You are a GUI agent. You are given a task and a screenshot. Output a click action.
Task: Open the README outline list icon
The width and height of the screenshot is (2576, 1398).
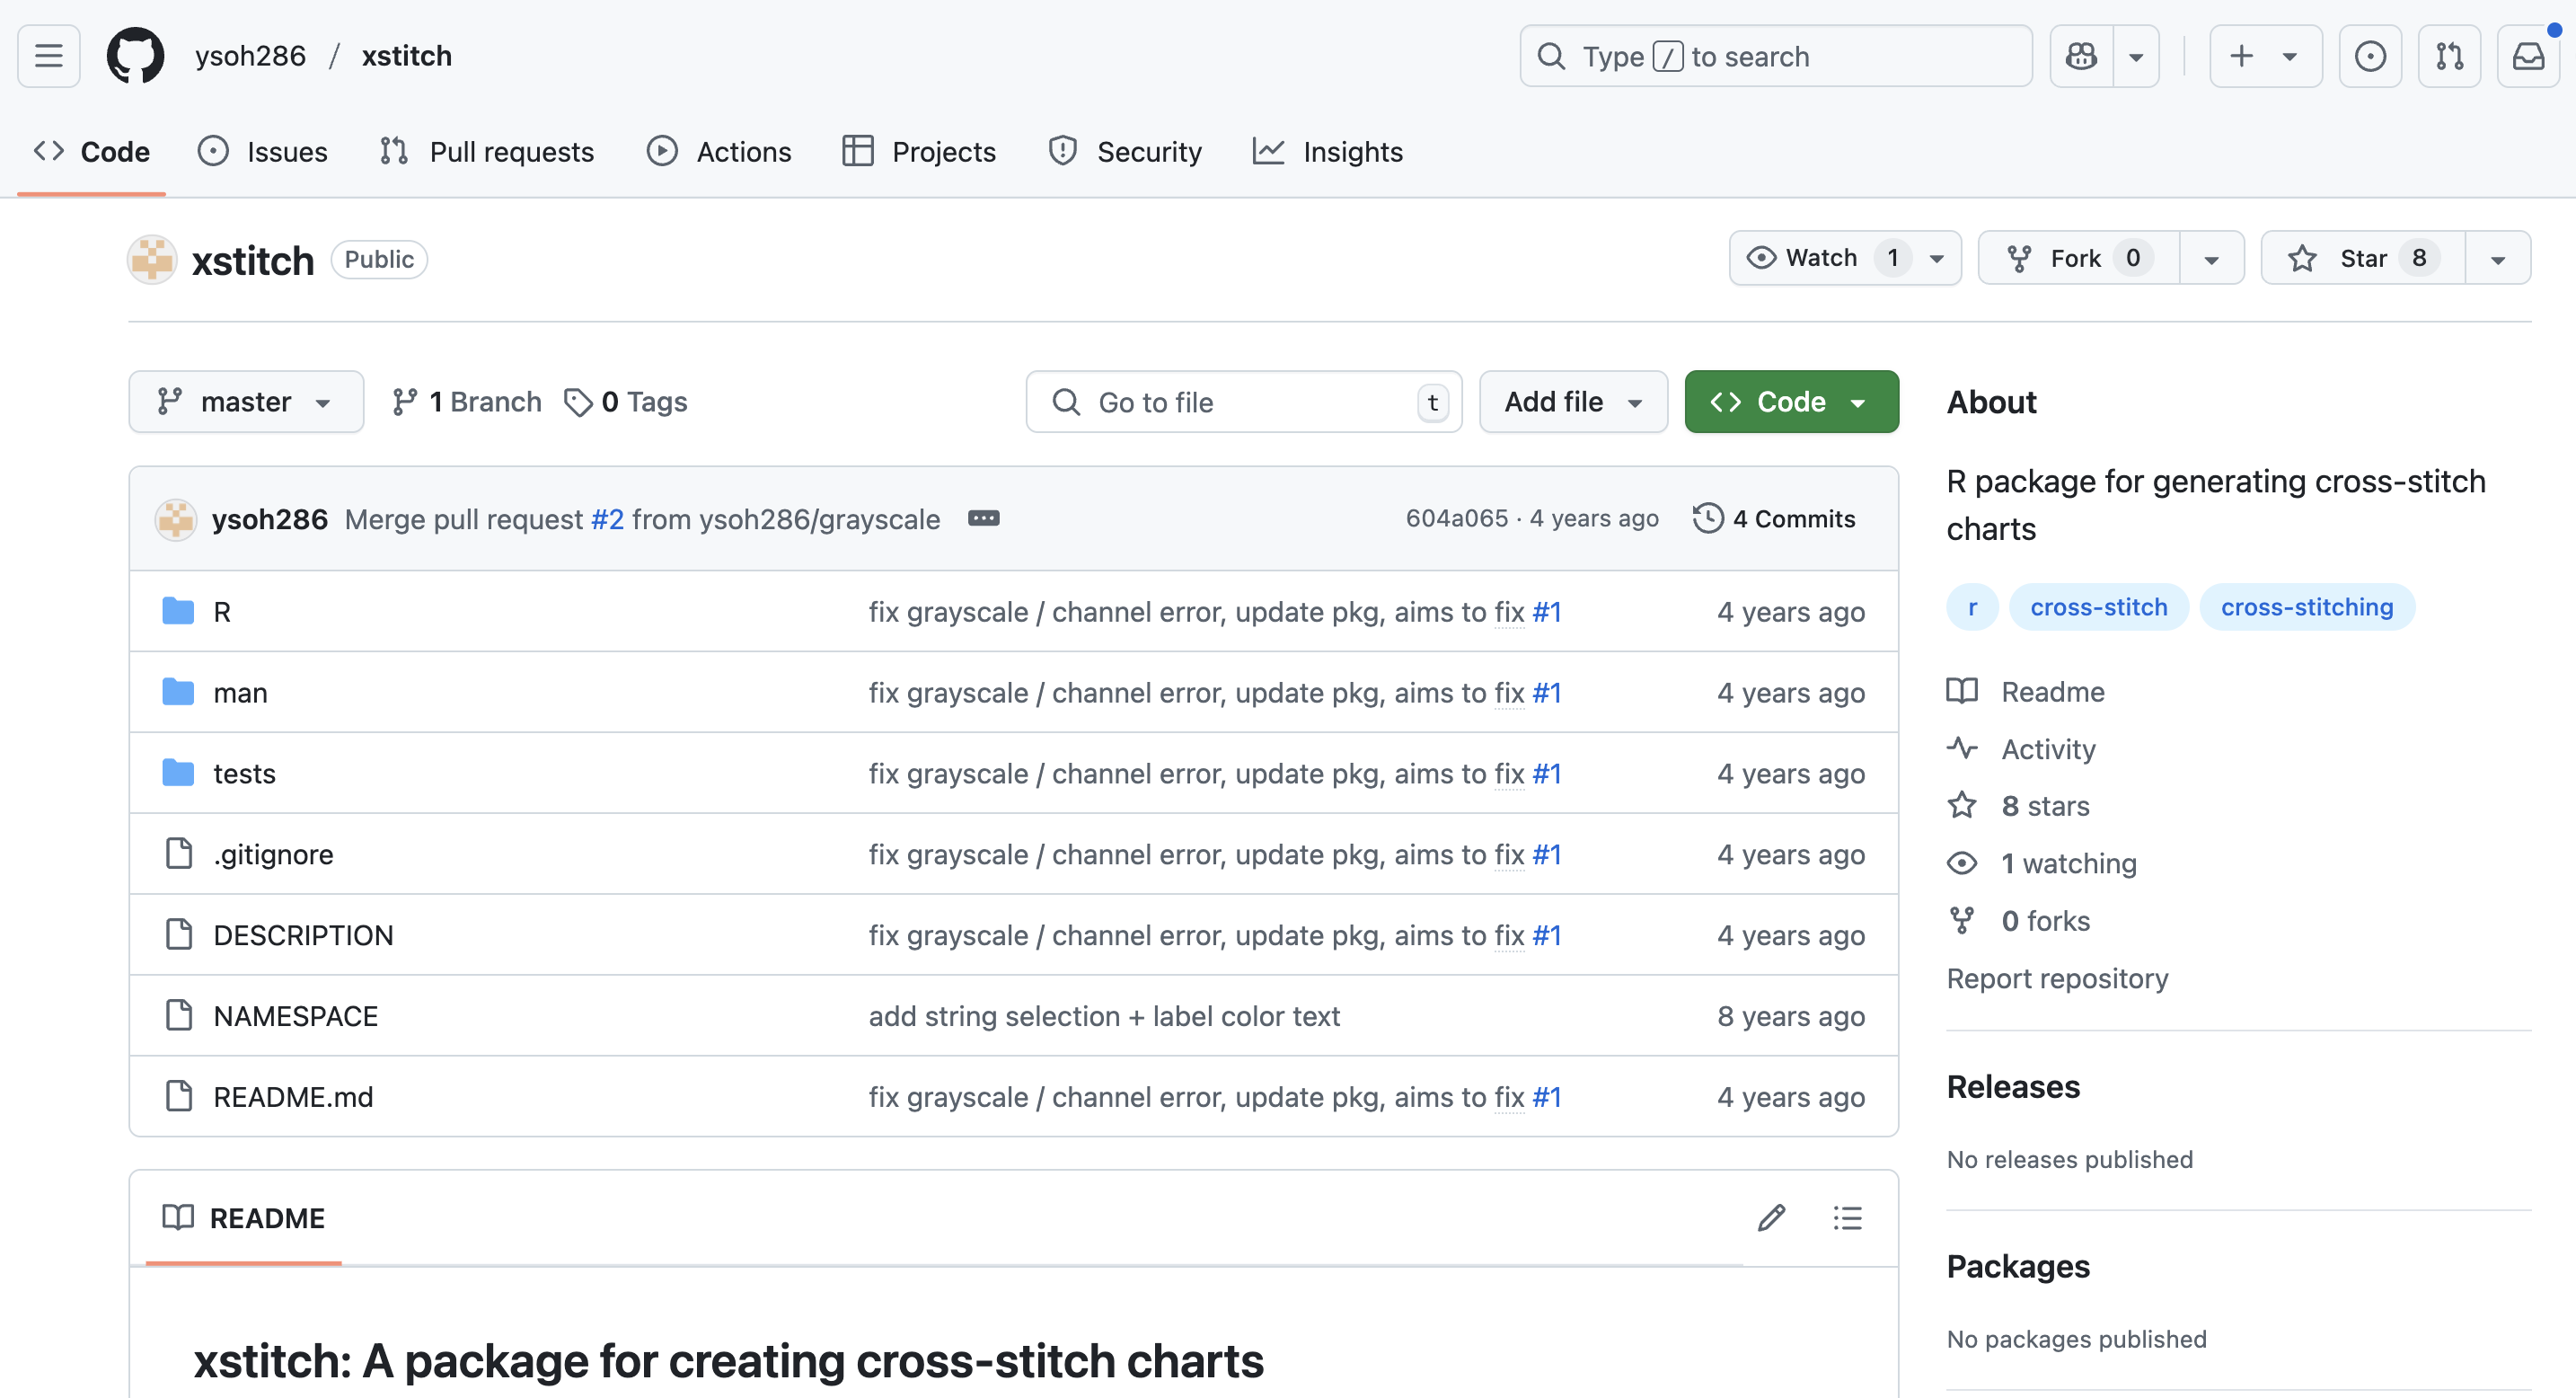click(1847, 1218)
